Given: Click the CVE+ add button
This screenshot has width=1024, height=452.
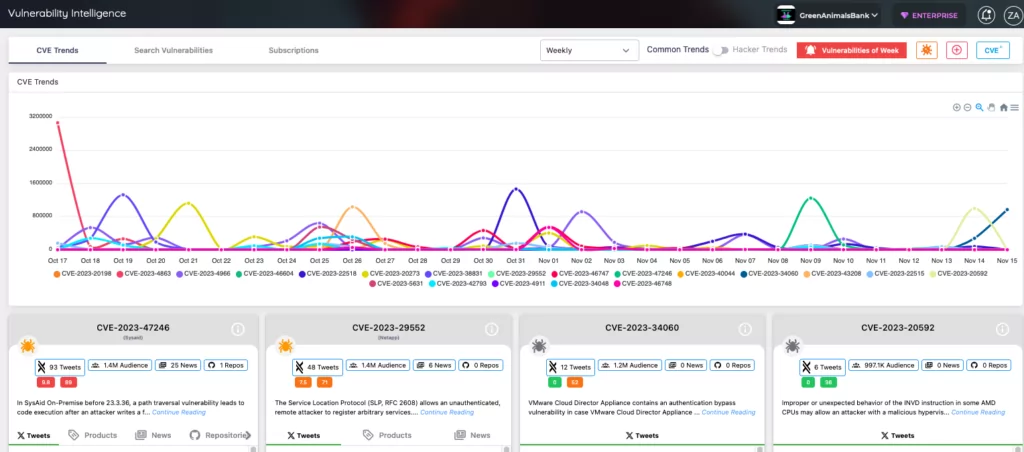Looking at the screenshot, I should [993, 50].
